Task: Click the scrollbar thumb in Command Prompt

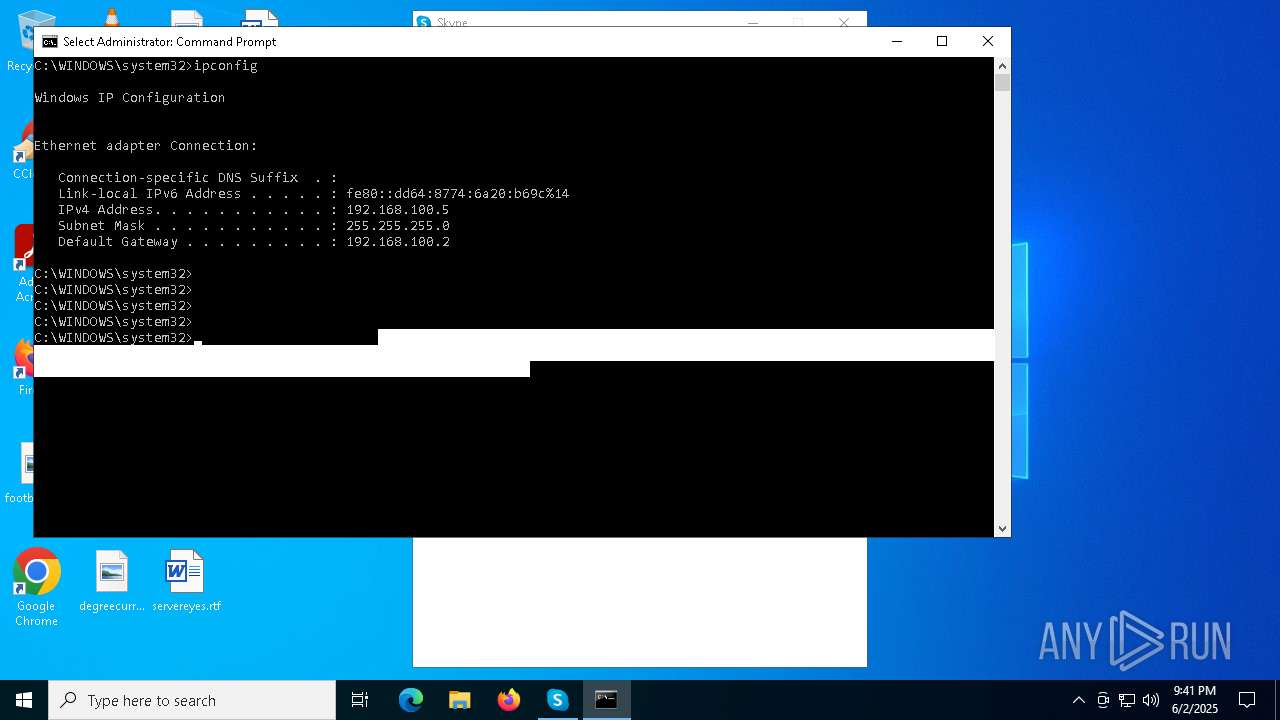Action: point(1002,83)
